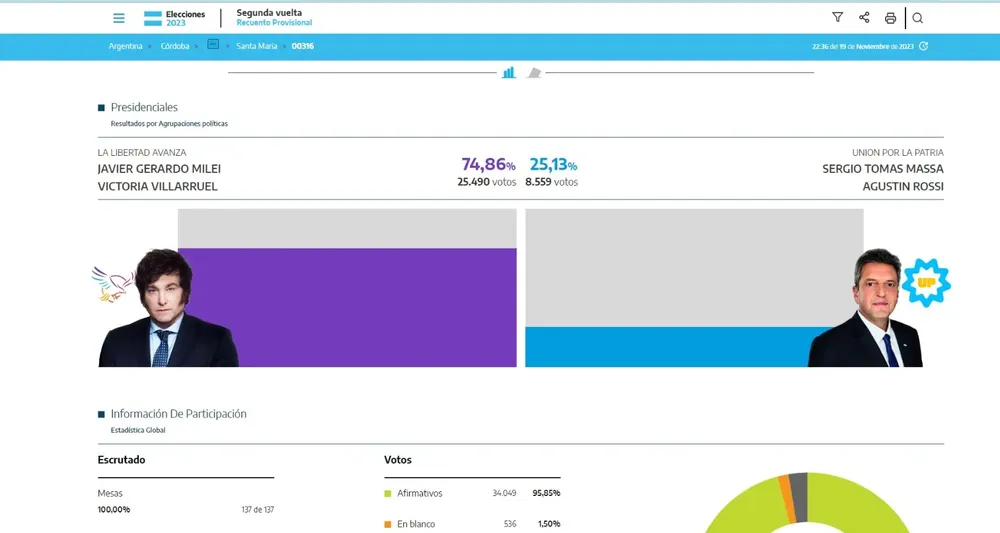Click the share icon in header

(864, 18)
